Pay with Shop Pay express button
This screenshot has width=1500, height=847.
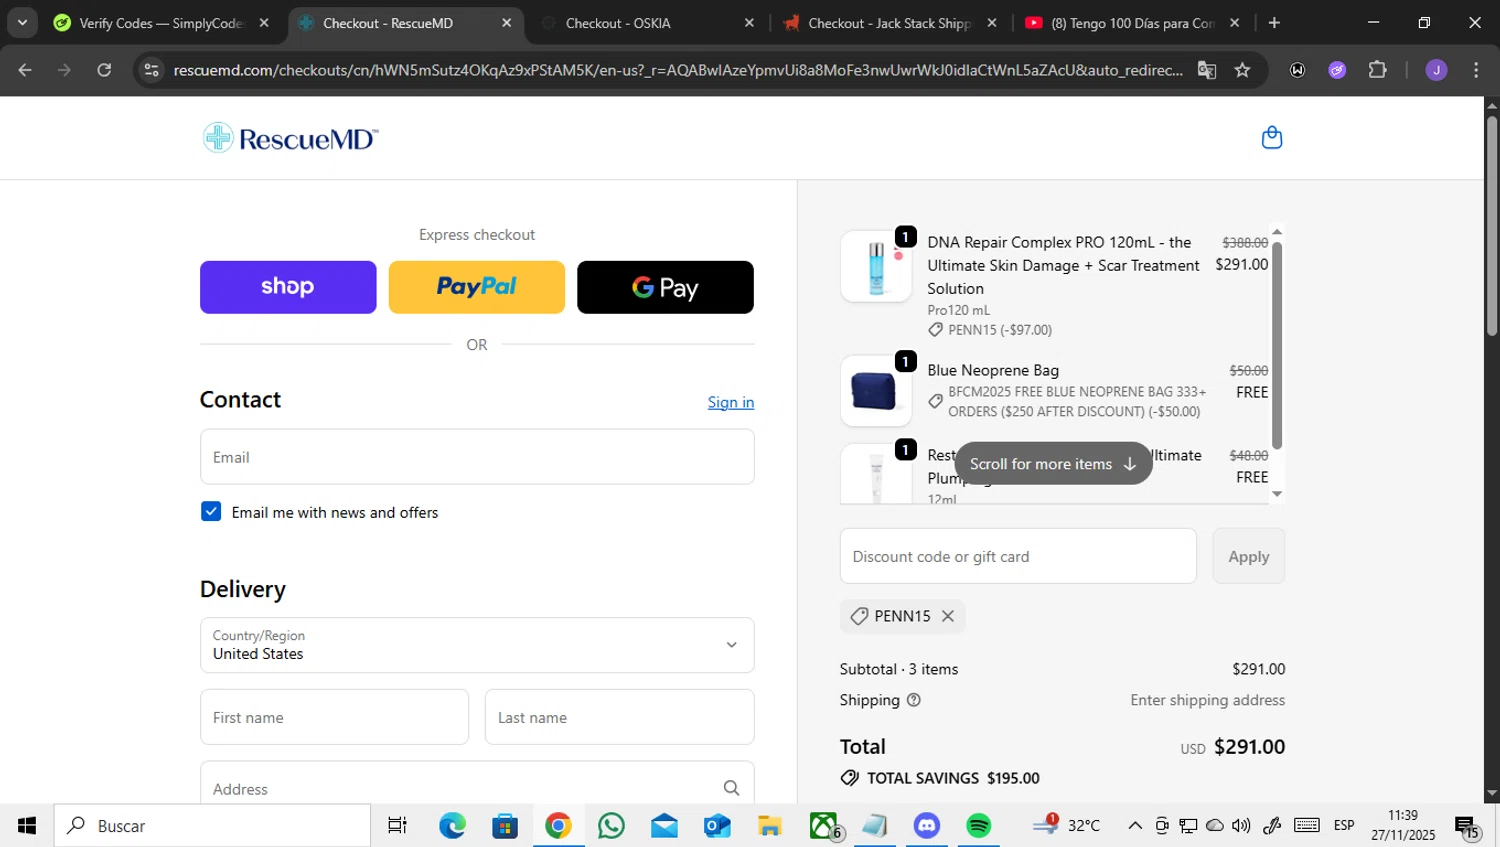tap(288, 287)
